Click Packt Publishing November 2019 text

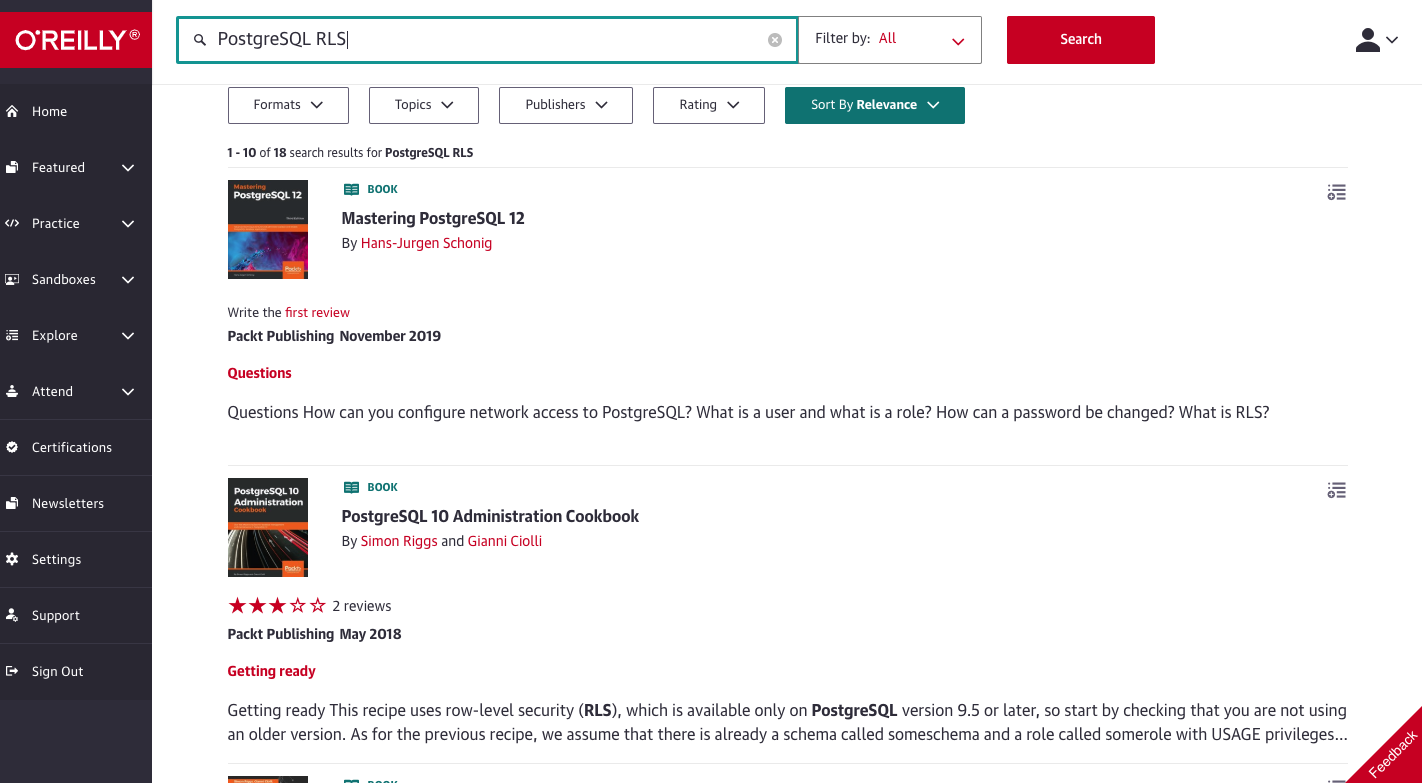[x=334, y=336]
